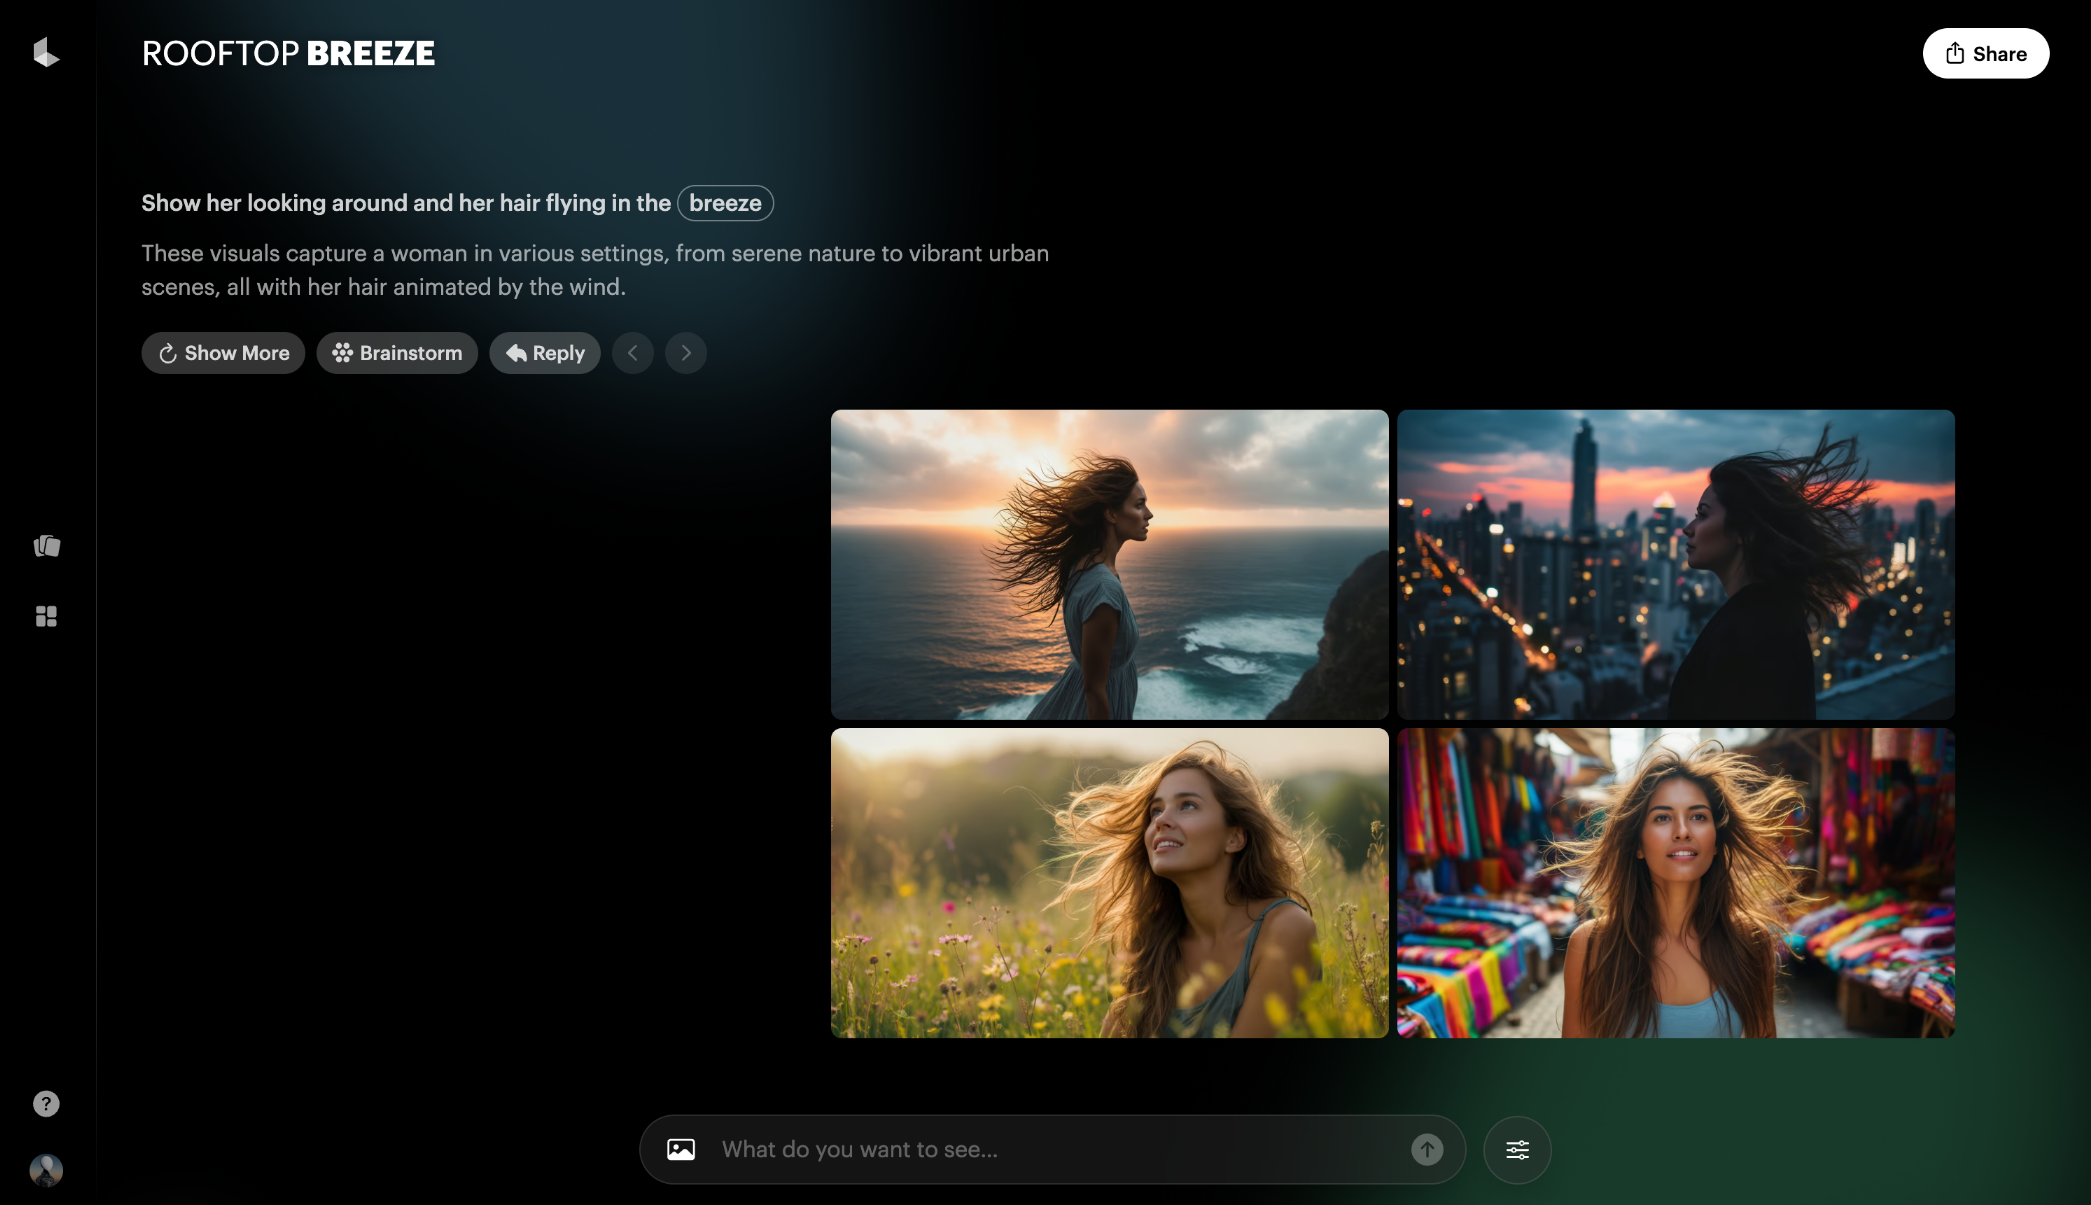Click the 'Show her looking around' prompt text

click(406, 203)
